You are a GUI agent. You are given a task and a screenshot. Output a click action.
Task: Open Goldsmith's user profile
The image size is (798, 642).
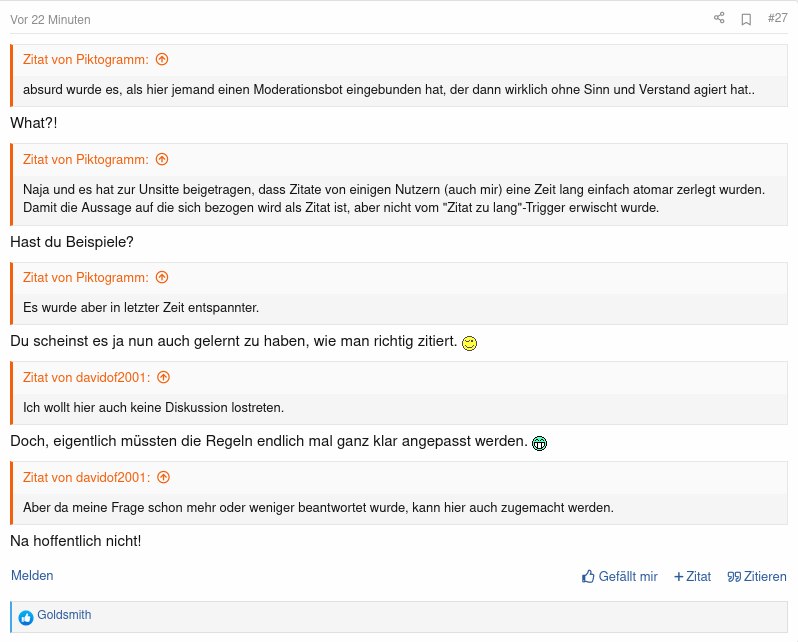[64, 615]
